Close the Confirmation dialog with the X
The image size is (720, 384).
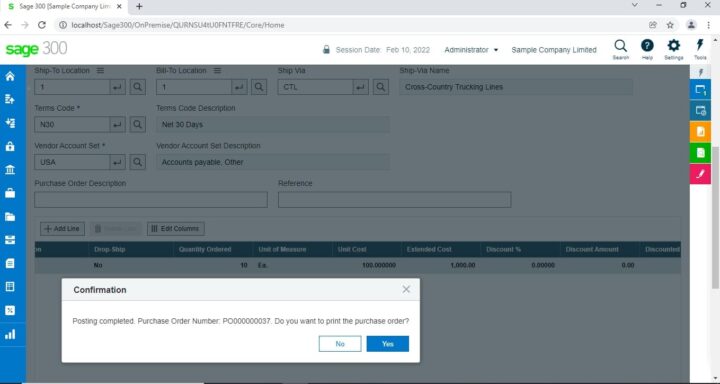click(406, 289)
